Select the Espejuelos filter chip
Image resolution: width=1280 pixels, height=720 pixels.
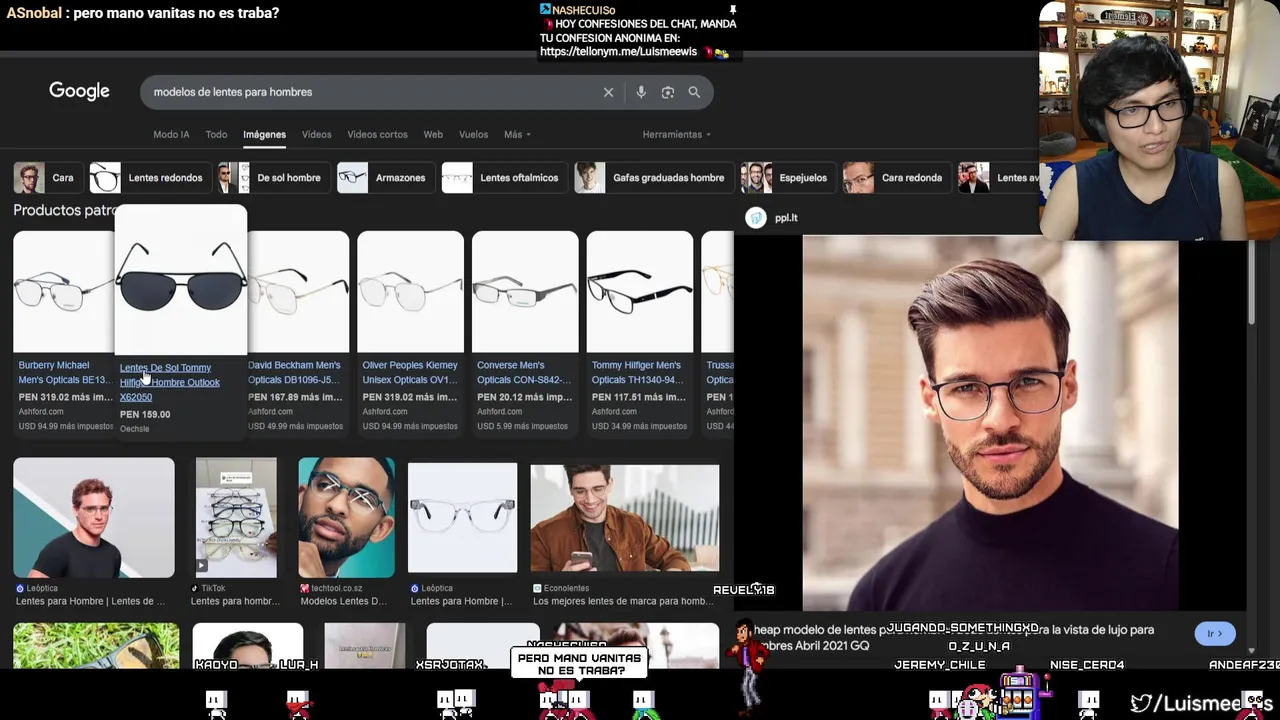(x=787, y=178)
